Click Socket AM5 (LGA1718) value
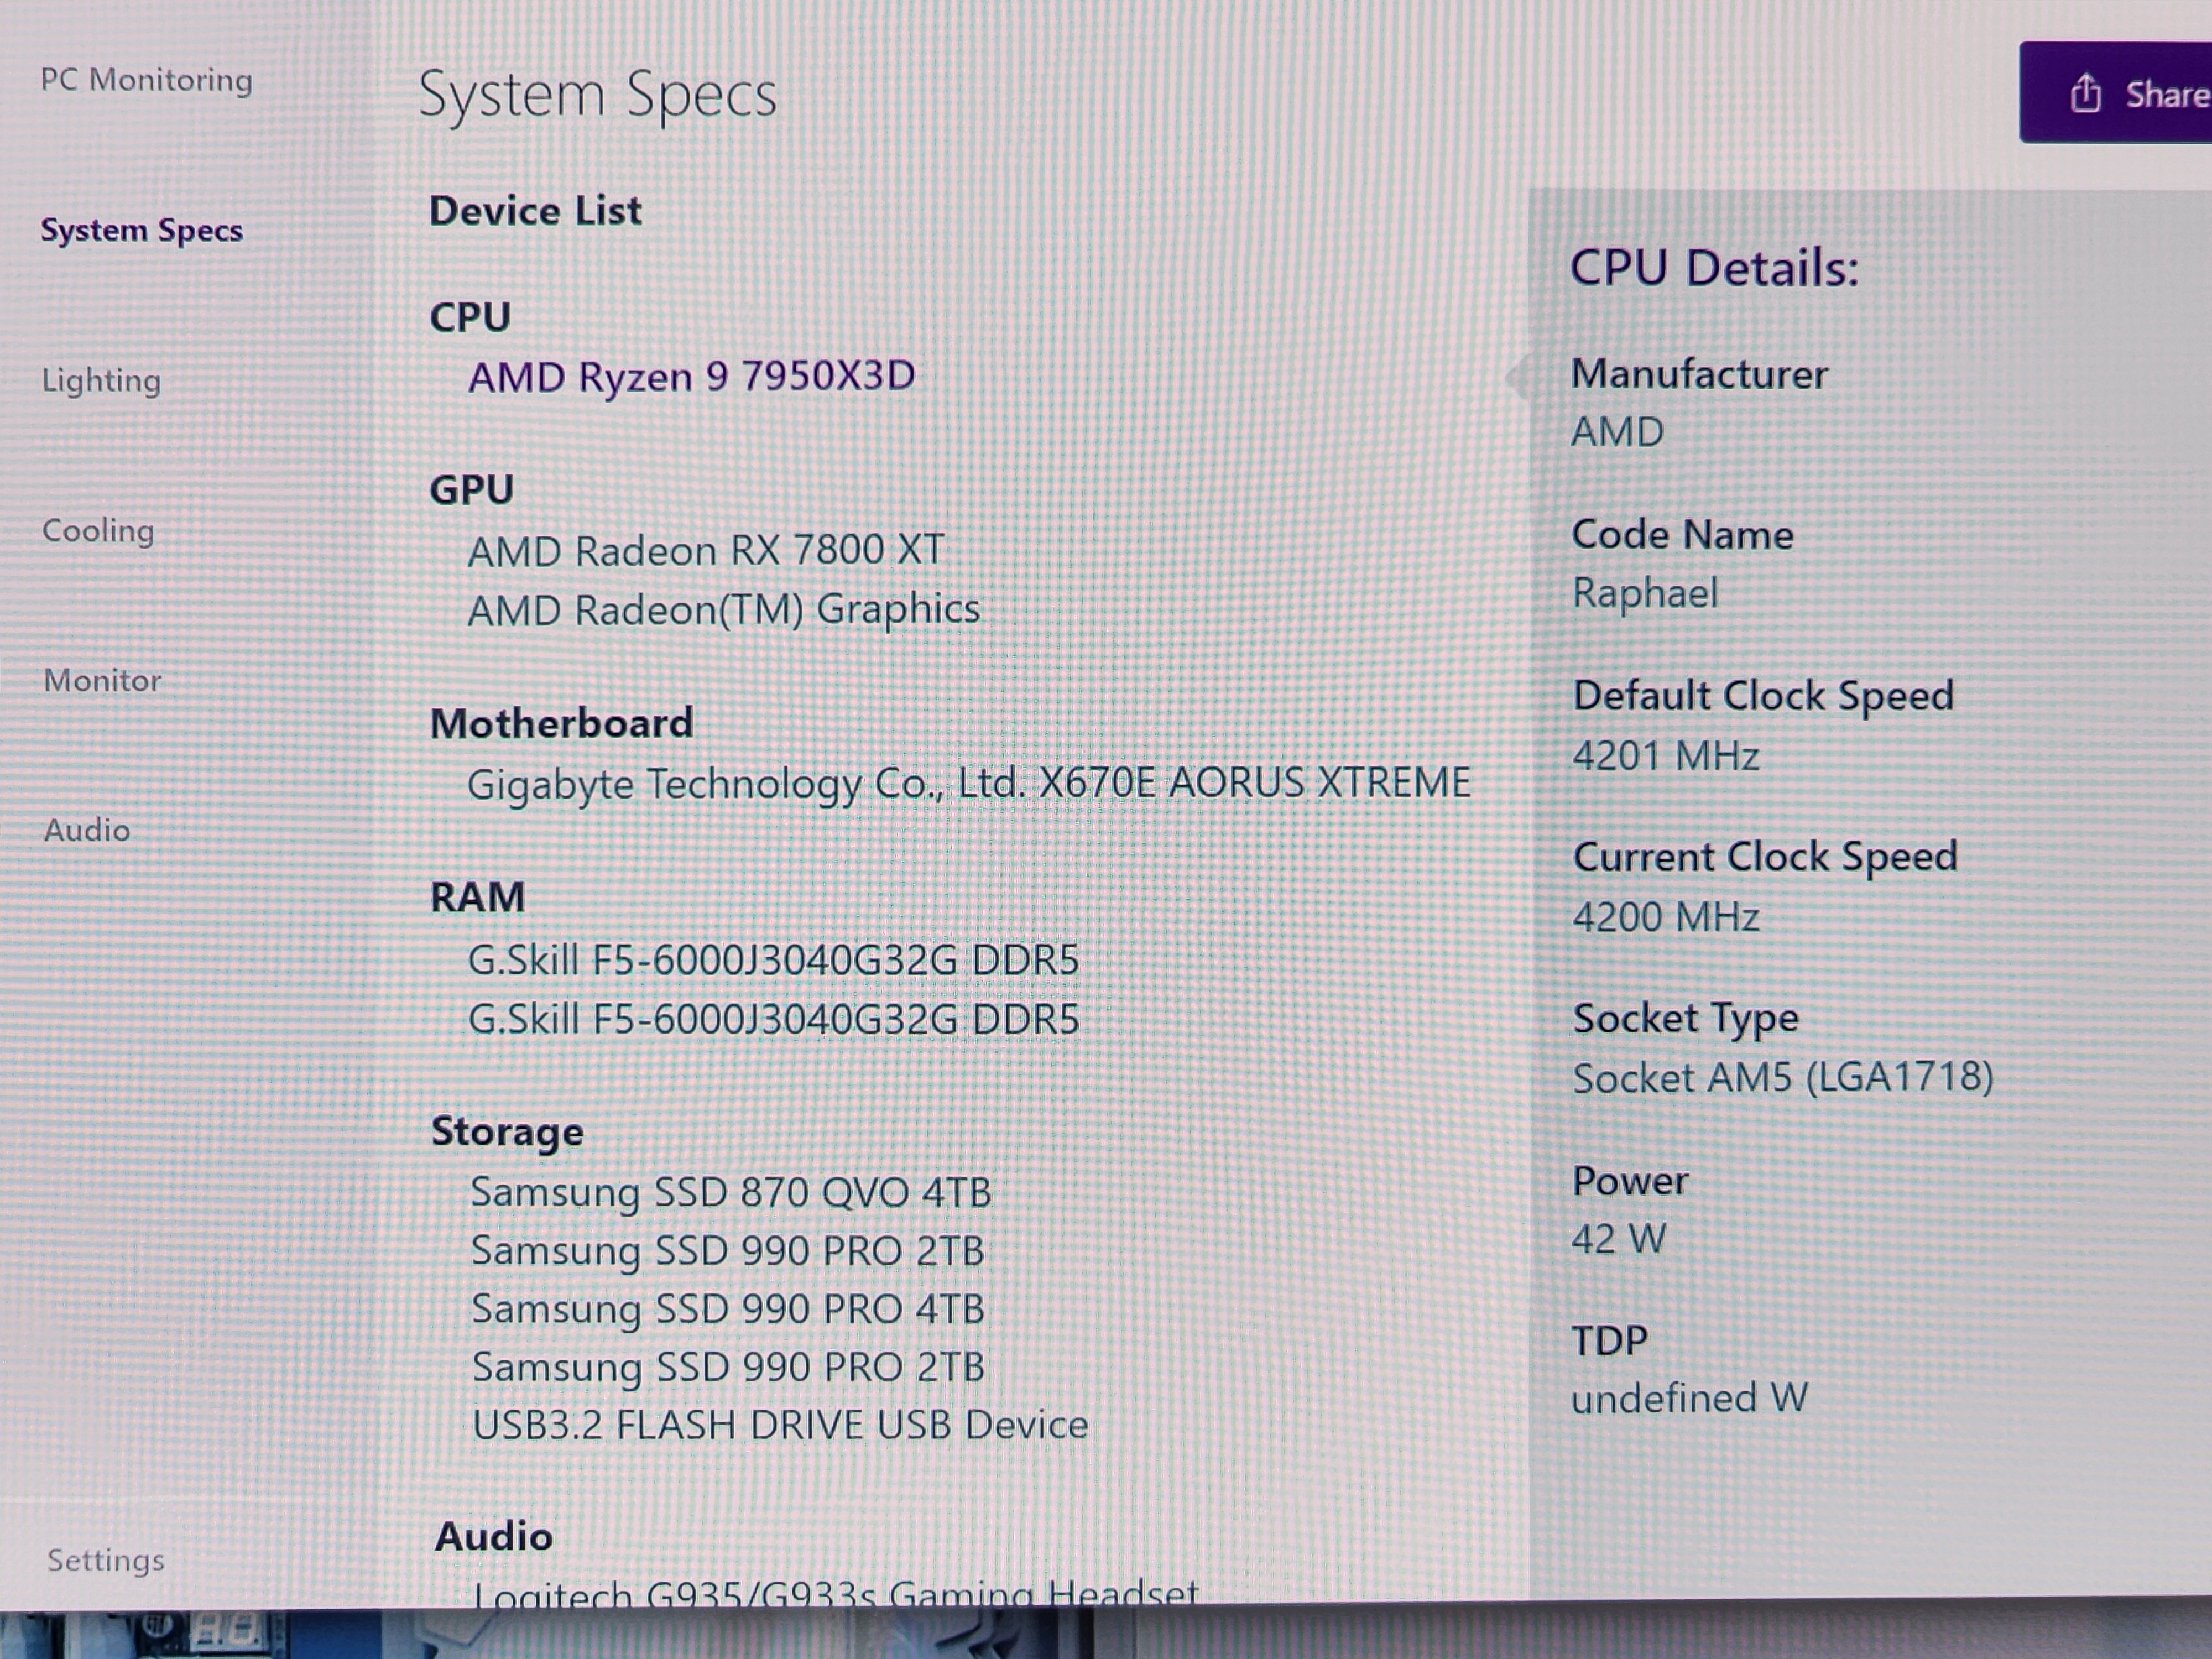The height and width of the screenshot is (1659, 2212). pos(1783,1078)
